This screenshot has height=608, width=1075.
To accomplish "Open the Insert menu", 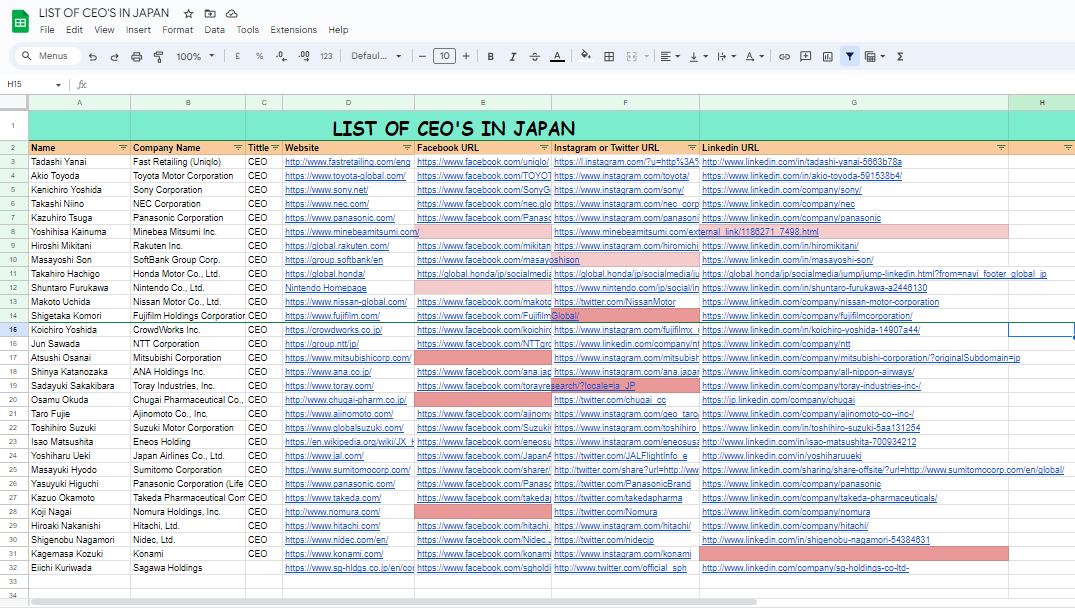I will 138,29.
